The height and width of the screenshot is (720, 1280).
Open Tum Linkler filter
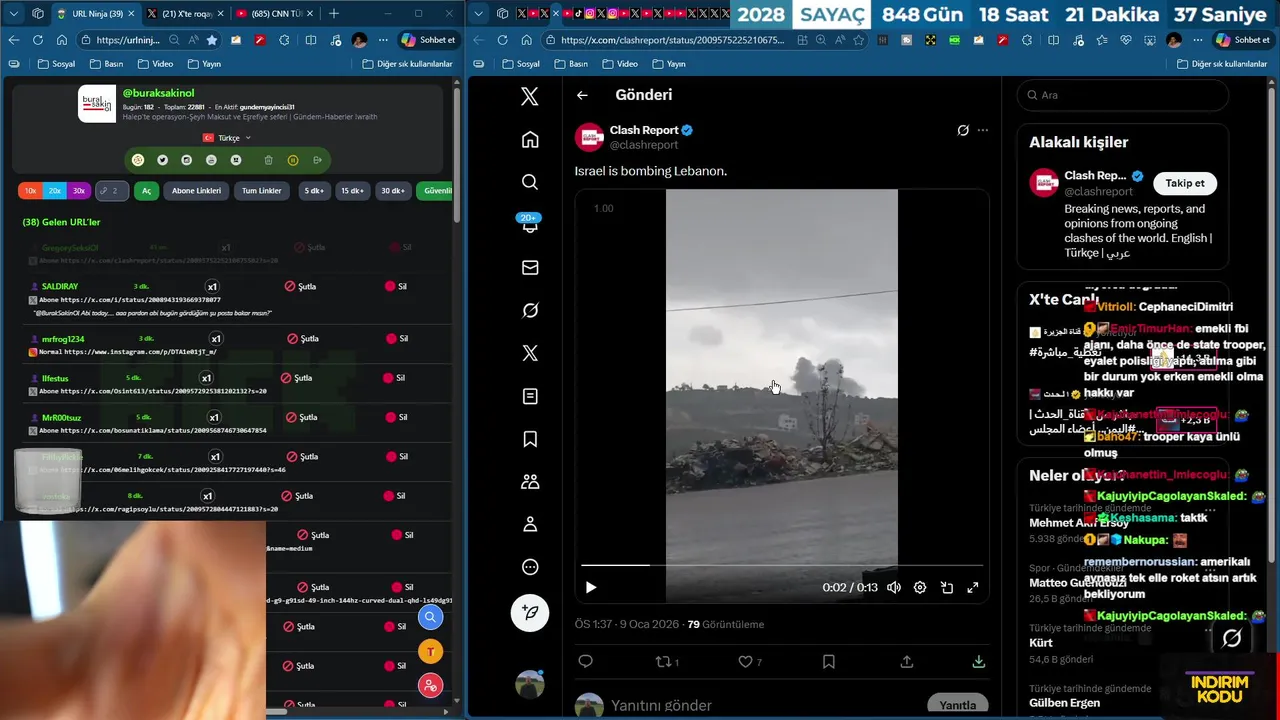click(262, 191)
